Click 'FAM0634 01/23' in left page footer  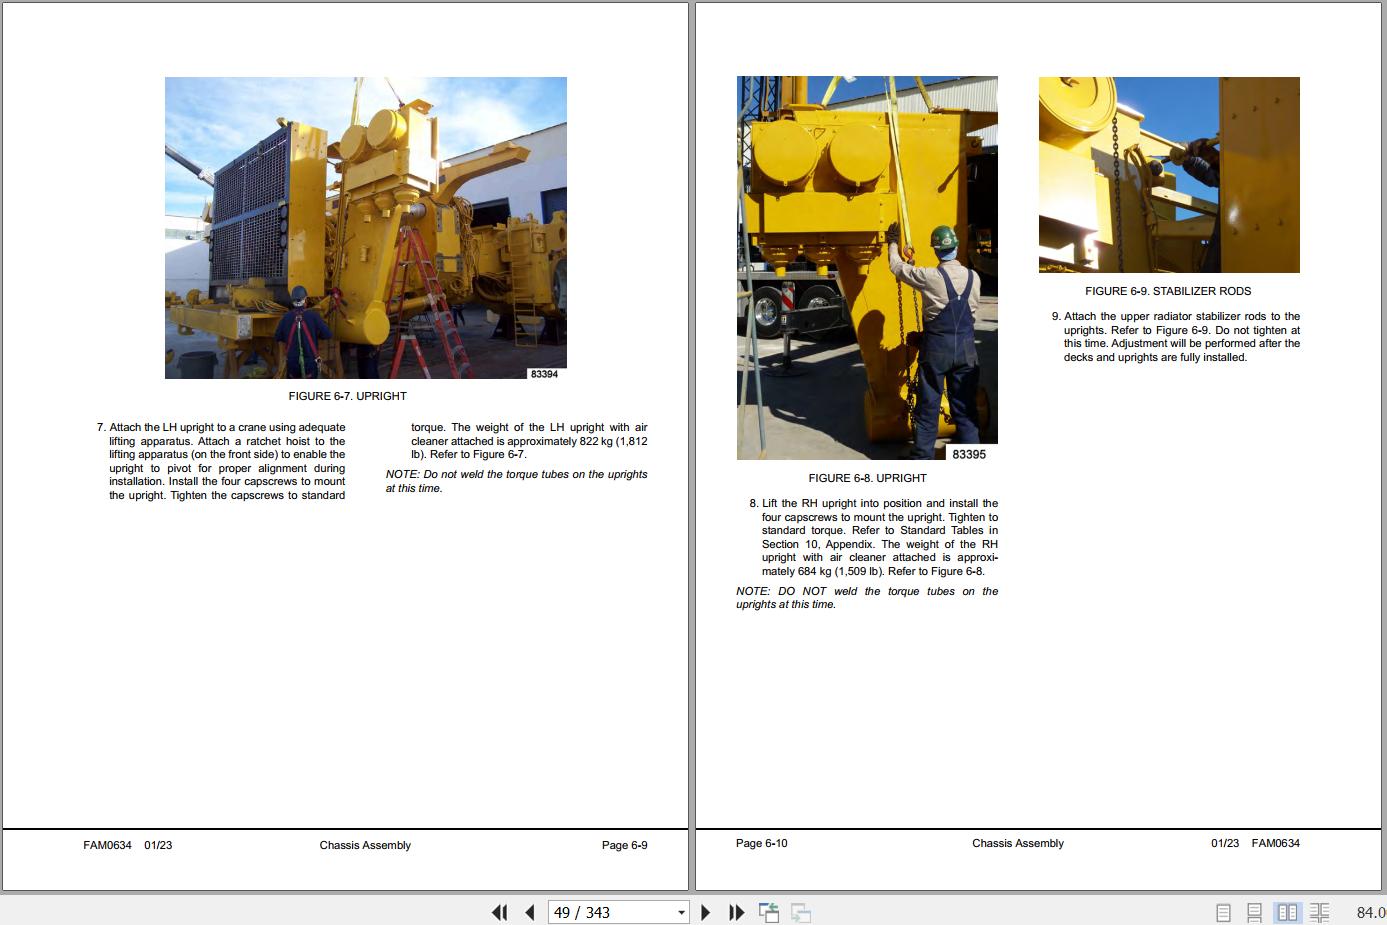click(x=128, y=845)
